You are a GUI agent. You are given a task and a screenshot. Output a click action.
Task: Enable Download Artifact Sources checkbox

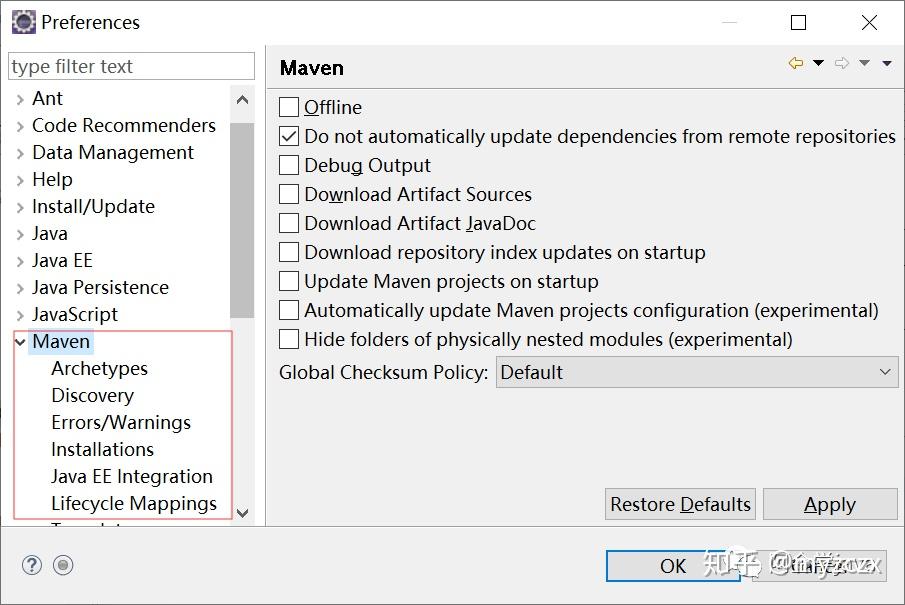pos(289,194)
